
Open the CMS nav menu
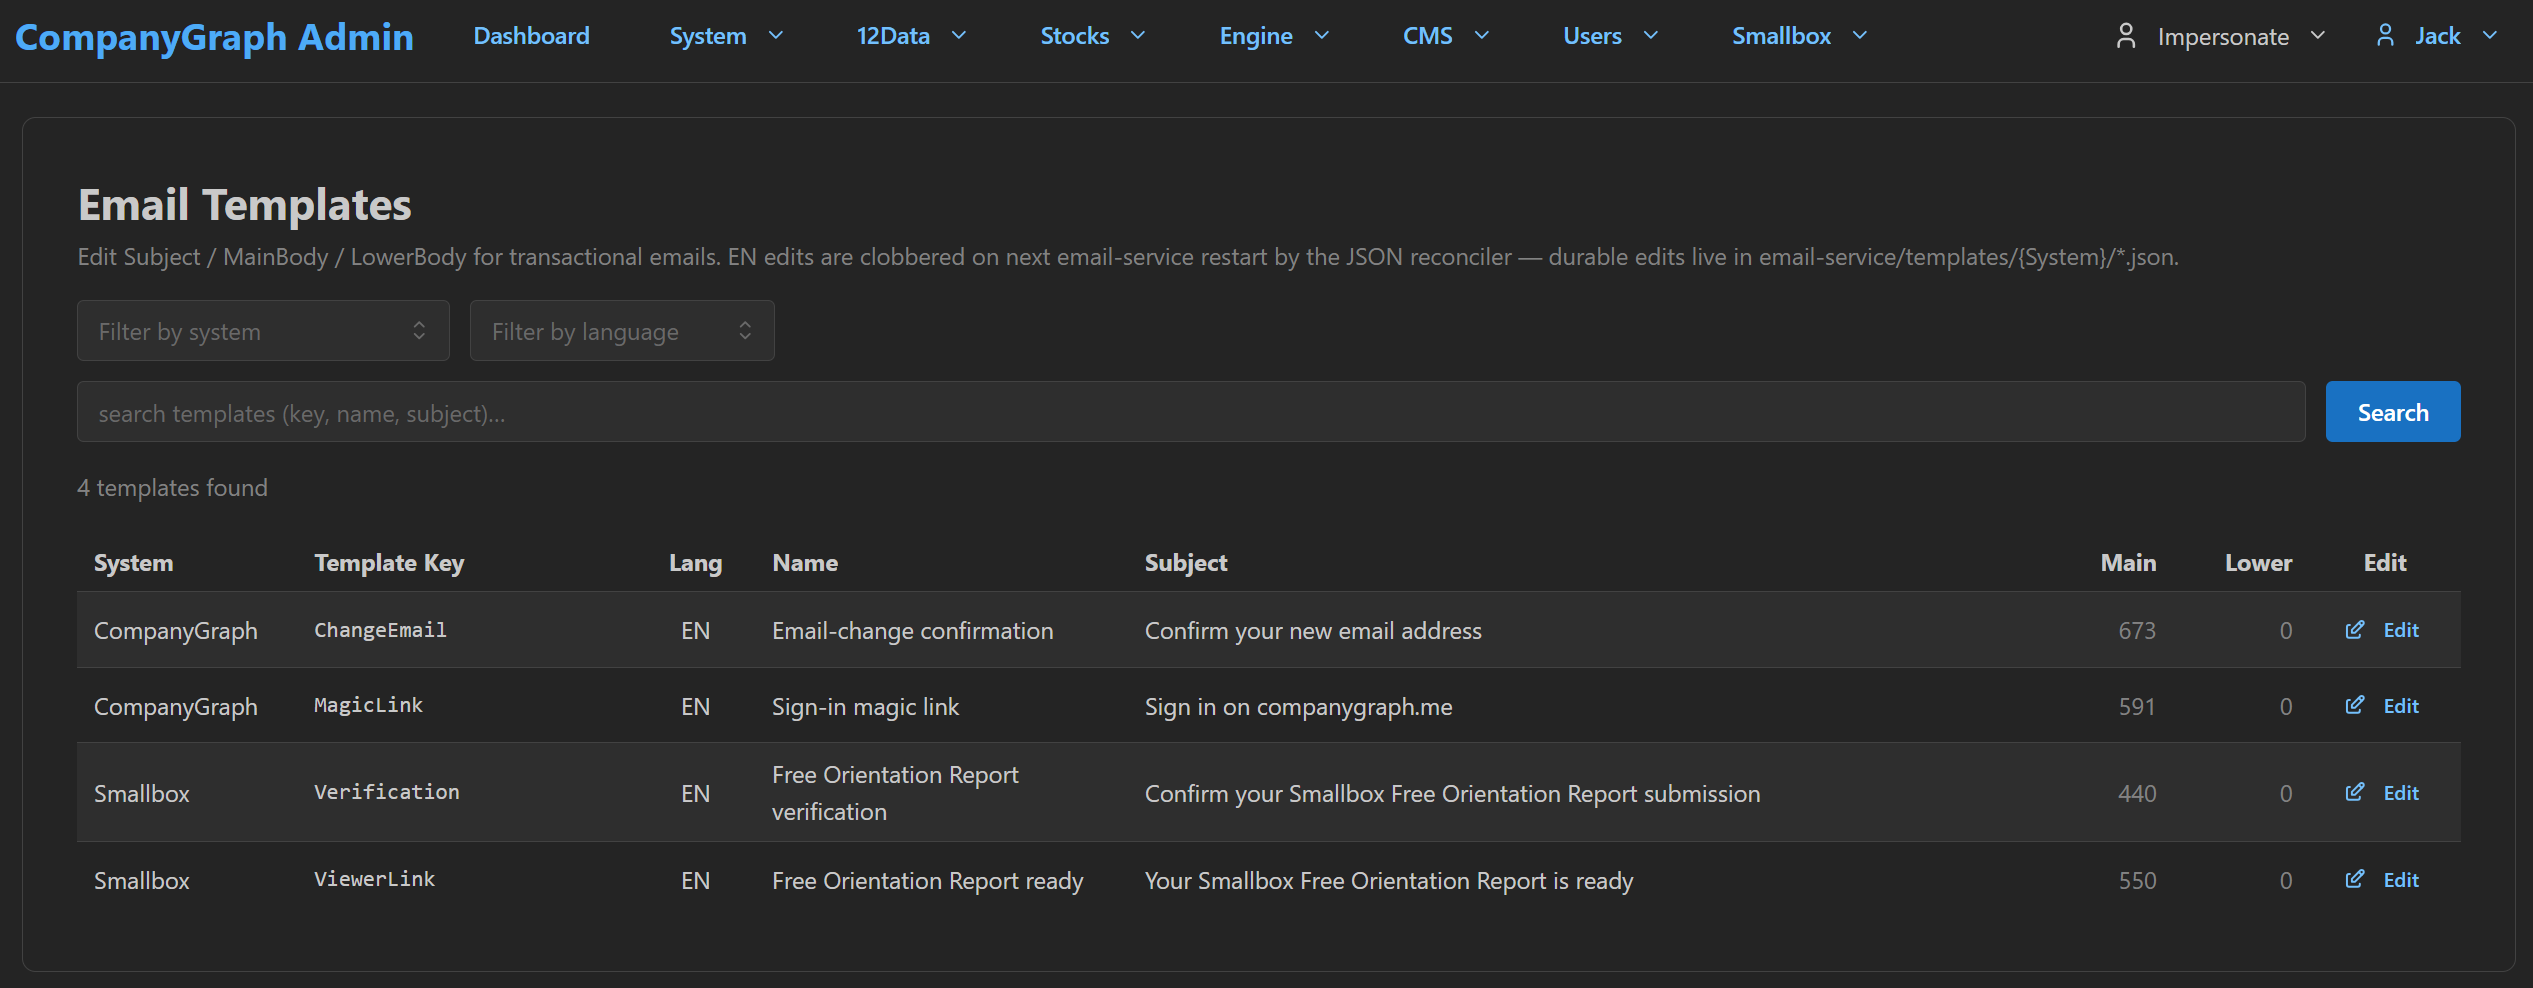[x=1428, y=36]
